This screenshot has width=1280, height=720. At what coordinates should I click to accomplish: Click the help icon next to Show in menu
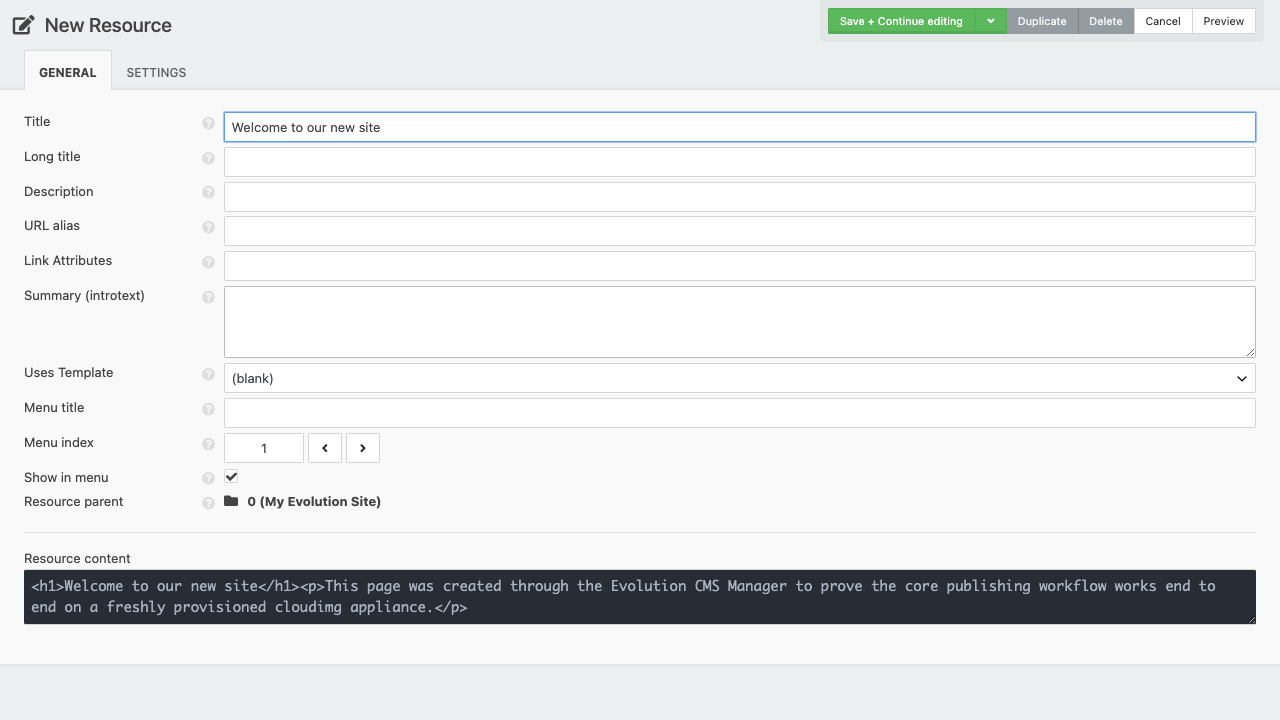(208, 478)
